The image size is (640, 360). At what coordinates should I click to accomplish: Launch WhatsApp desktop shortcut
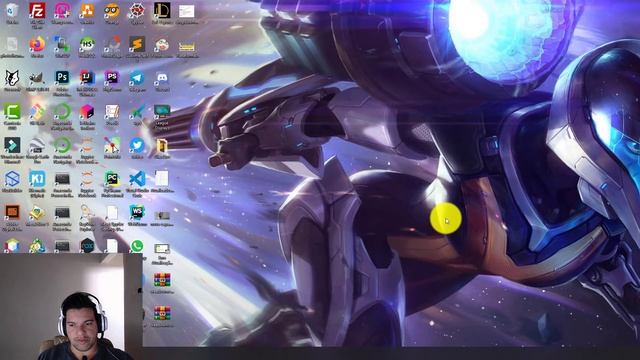[x=137, y=246]
